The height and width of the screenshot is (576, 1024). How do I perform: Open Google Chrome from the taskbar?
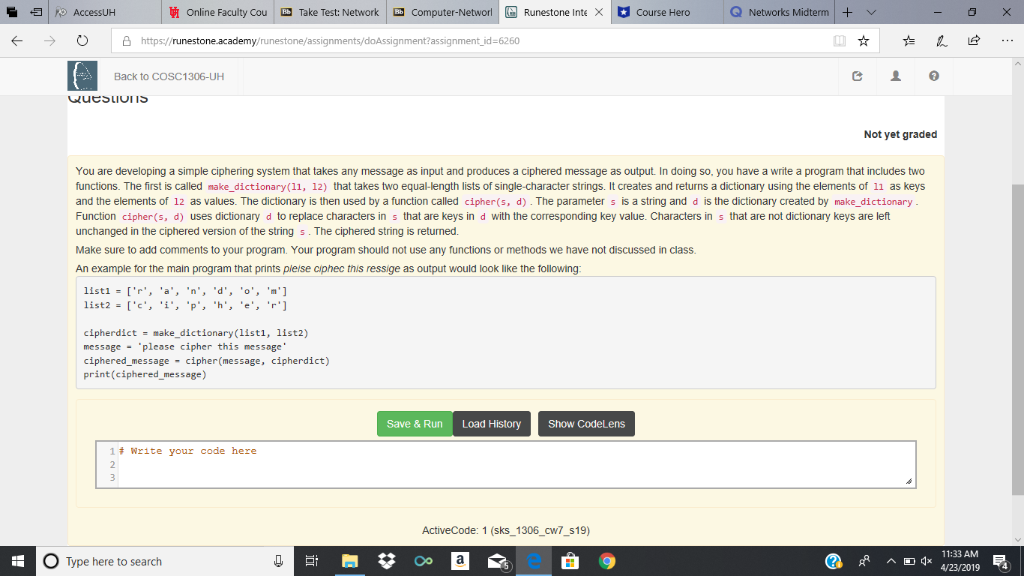(607, 561)
